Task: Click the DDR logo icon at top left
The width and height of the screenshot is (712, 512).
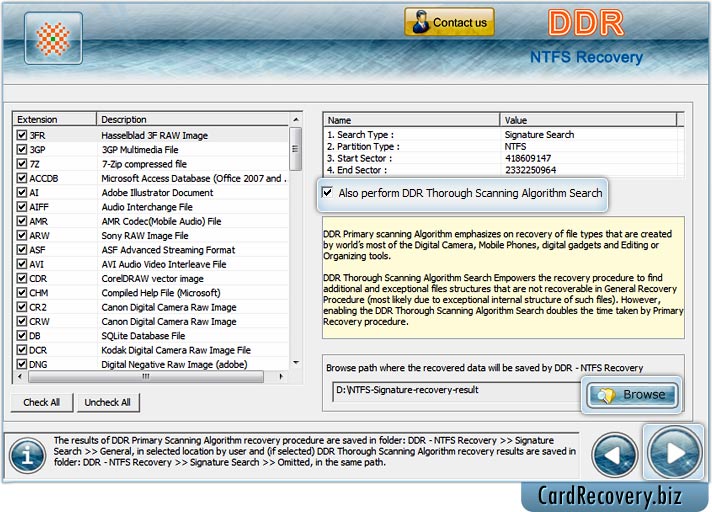Action: 54,38
